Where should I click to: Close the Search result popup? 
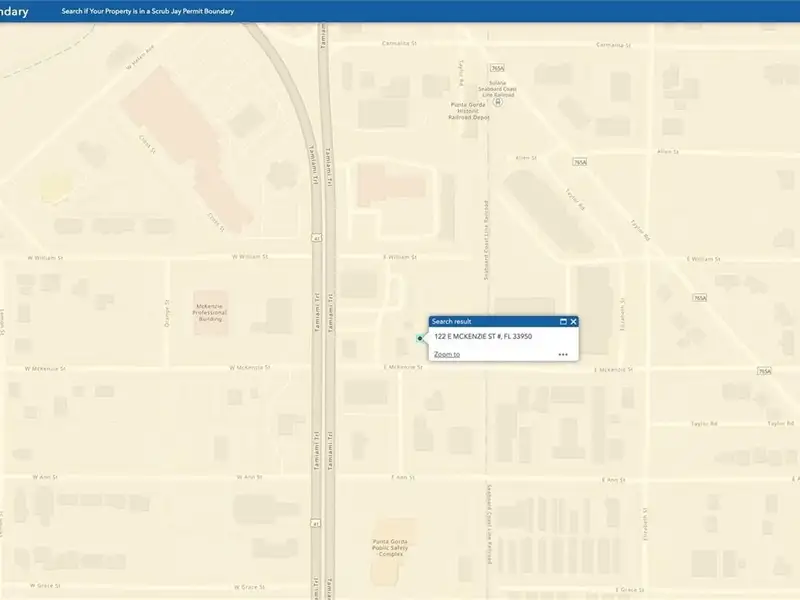click(573, 322)
